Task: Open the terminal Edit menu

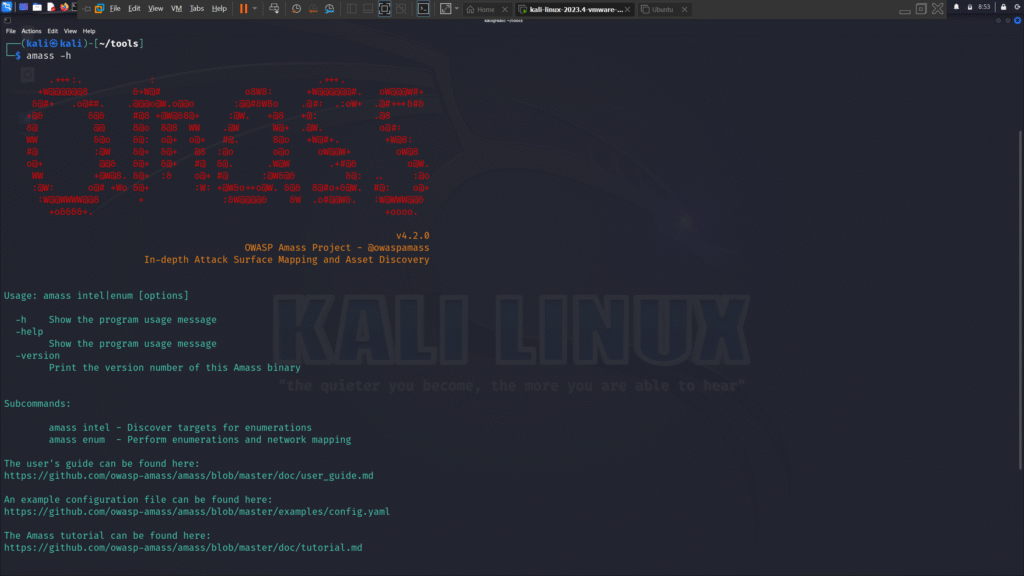Action: [x=52, y=31]
